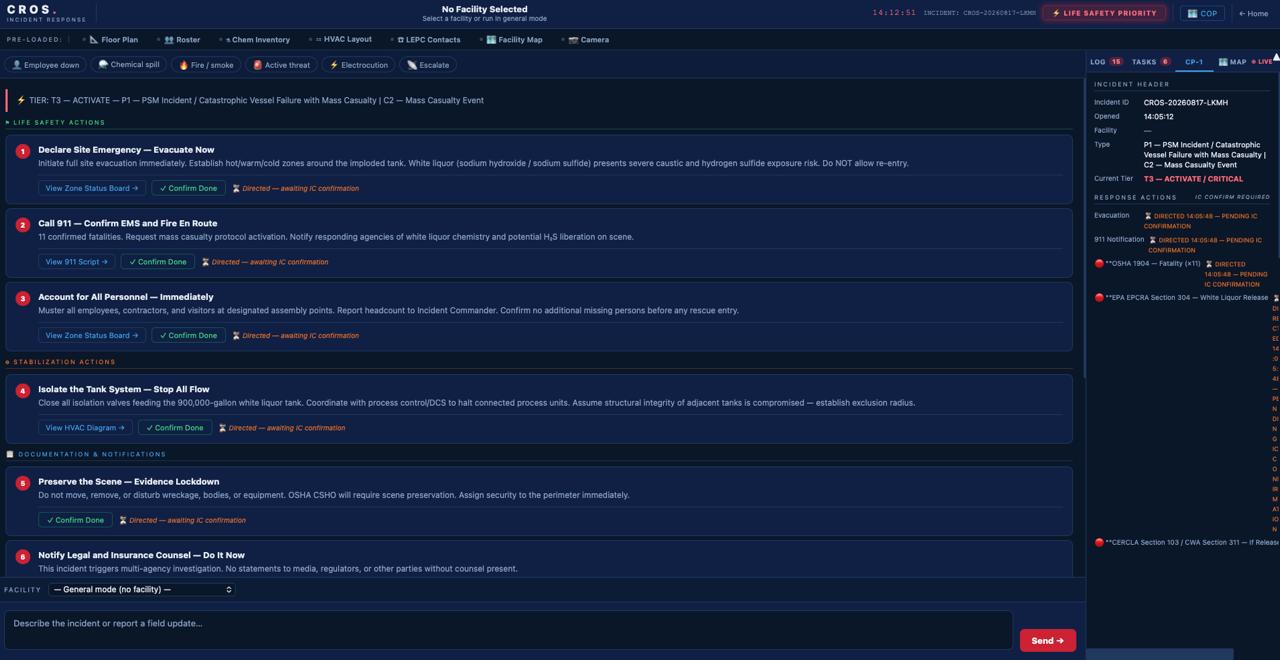Viewport: 1280px width, 660px height.
Task: Click the Life Safety Priority button
Action: click(x=1104, y=13)
